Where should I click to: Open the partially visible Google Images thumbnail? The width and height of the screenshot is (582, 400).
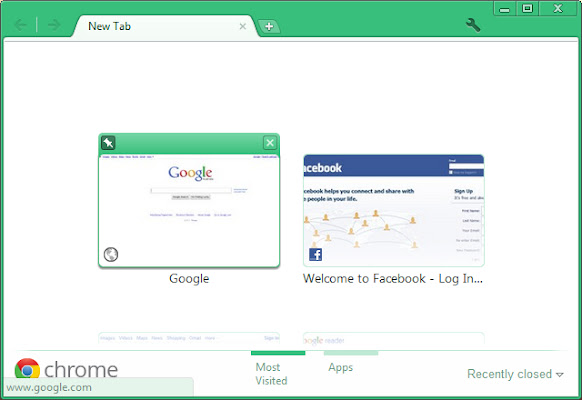coord(189,338)
